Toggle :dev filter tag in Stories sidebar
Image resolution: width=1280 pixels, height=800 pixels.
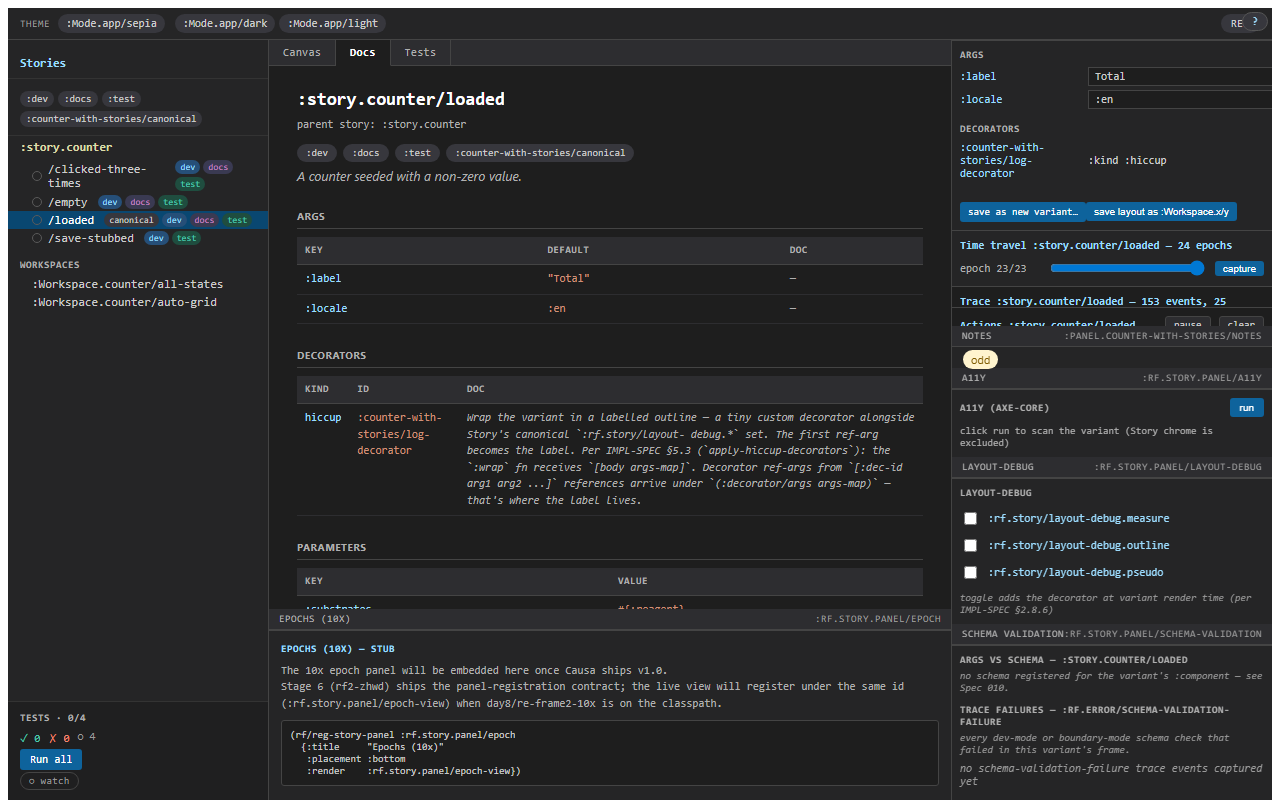click(x=36, y=99)
